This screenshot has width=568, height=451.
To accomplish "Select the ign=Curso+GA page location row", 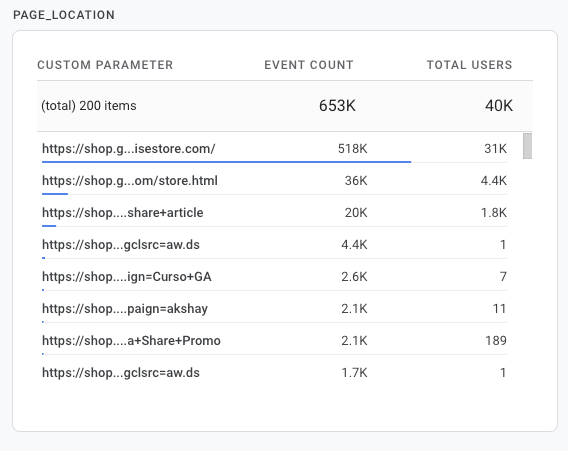I will click(274, 276).
